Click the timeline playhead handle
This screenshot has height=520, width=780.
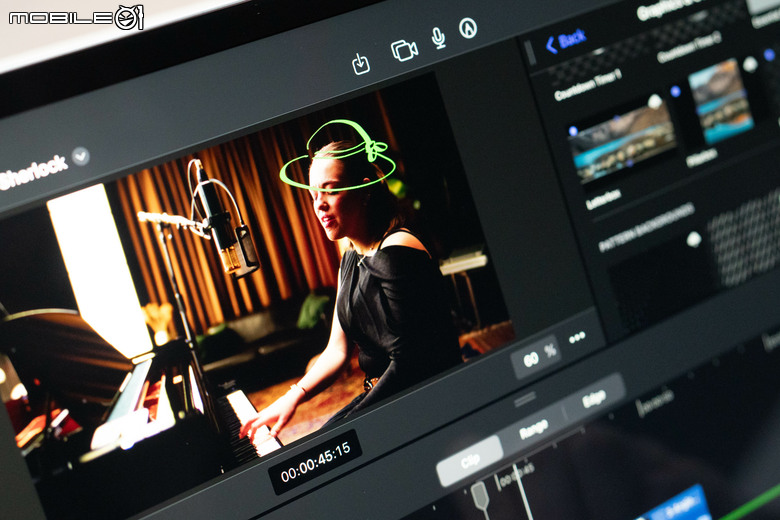[480, 495]
